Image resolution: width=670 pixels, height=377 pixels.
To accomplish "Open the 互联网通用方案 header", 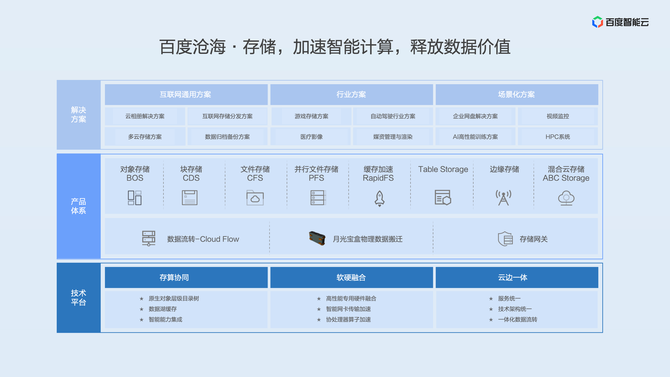I will (x=186, y=94).
